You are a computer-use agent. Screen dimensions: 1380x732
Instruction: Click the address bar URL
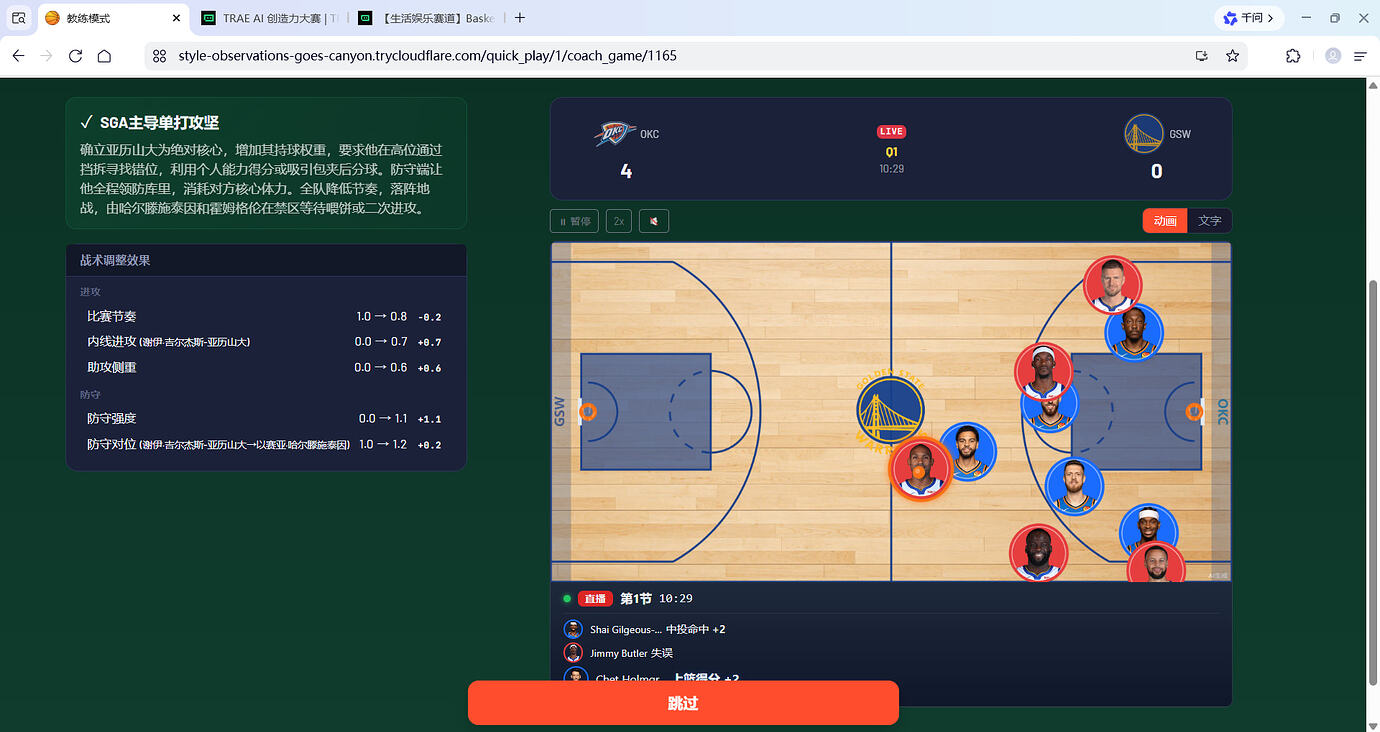pyautogui.click(x=427, y=56)
